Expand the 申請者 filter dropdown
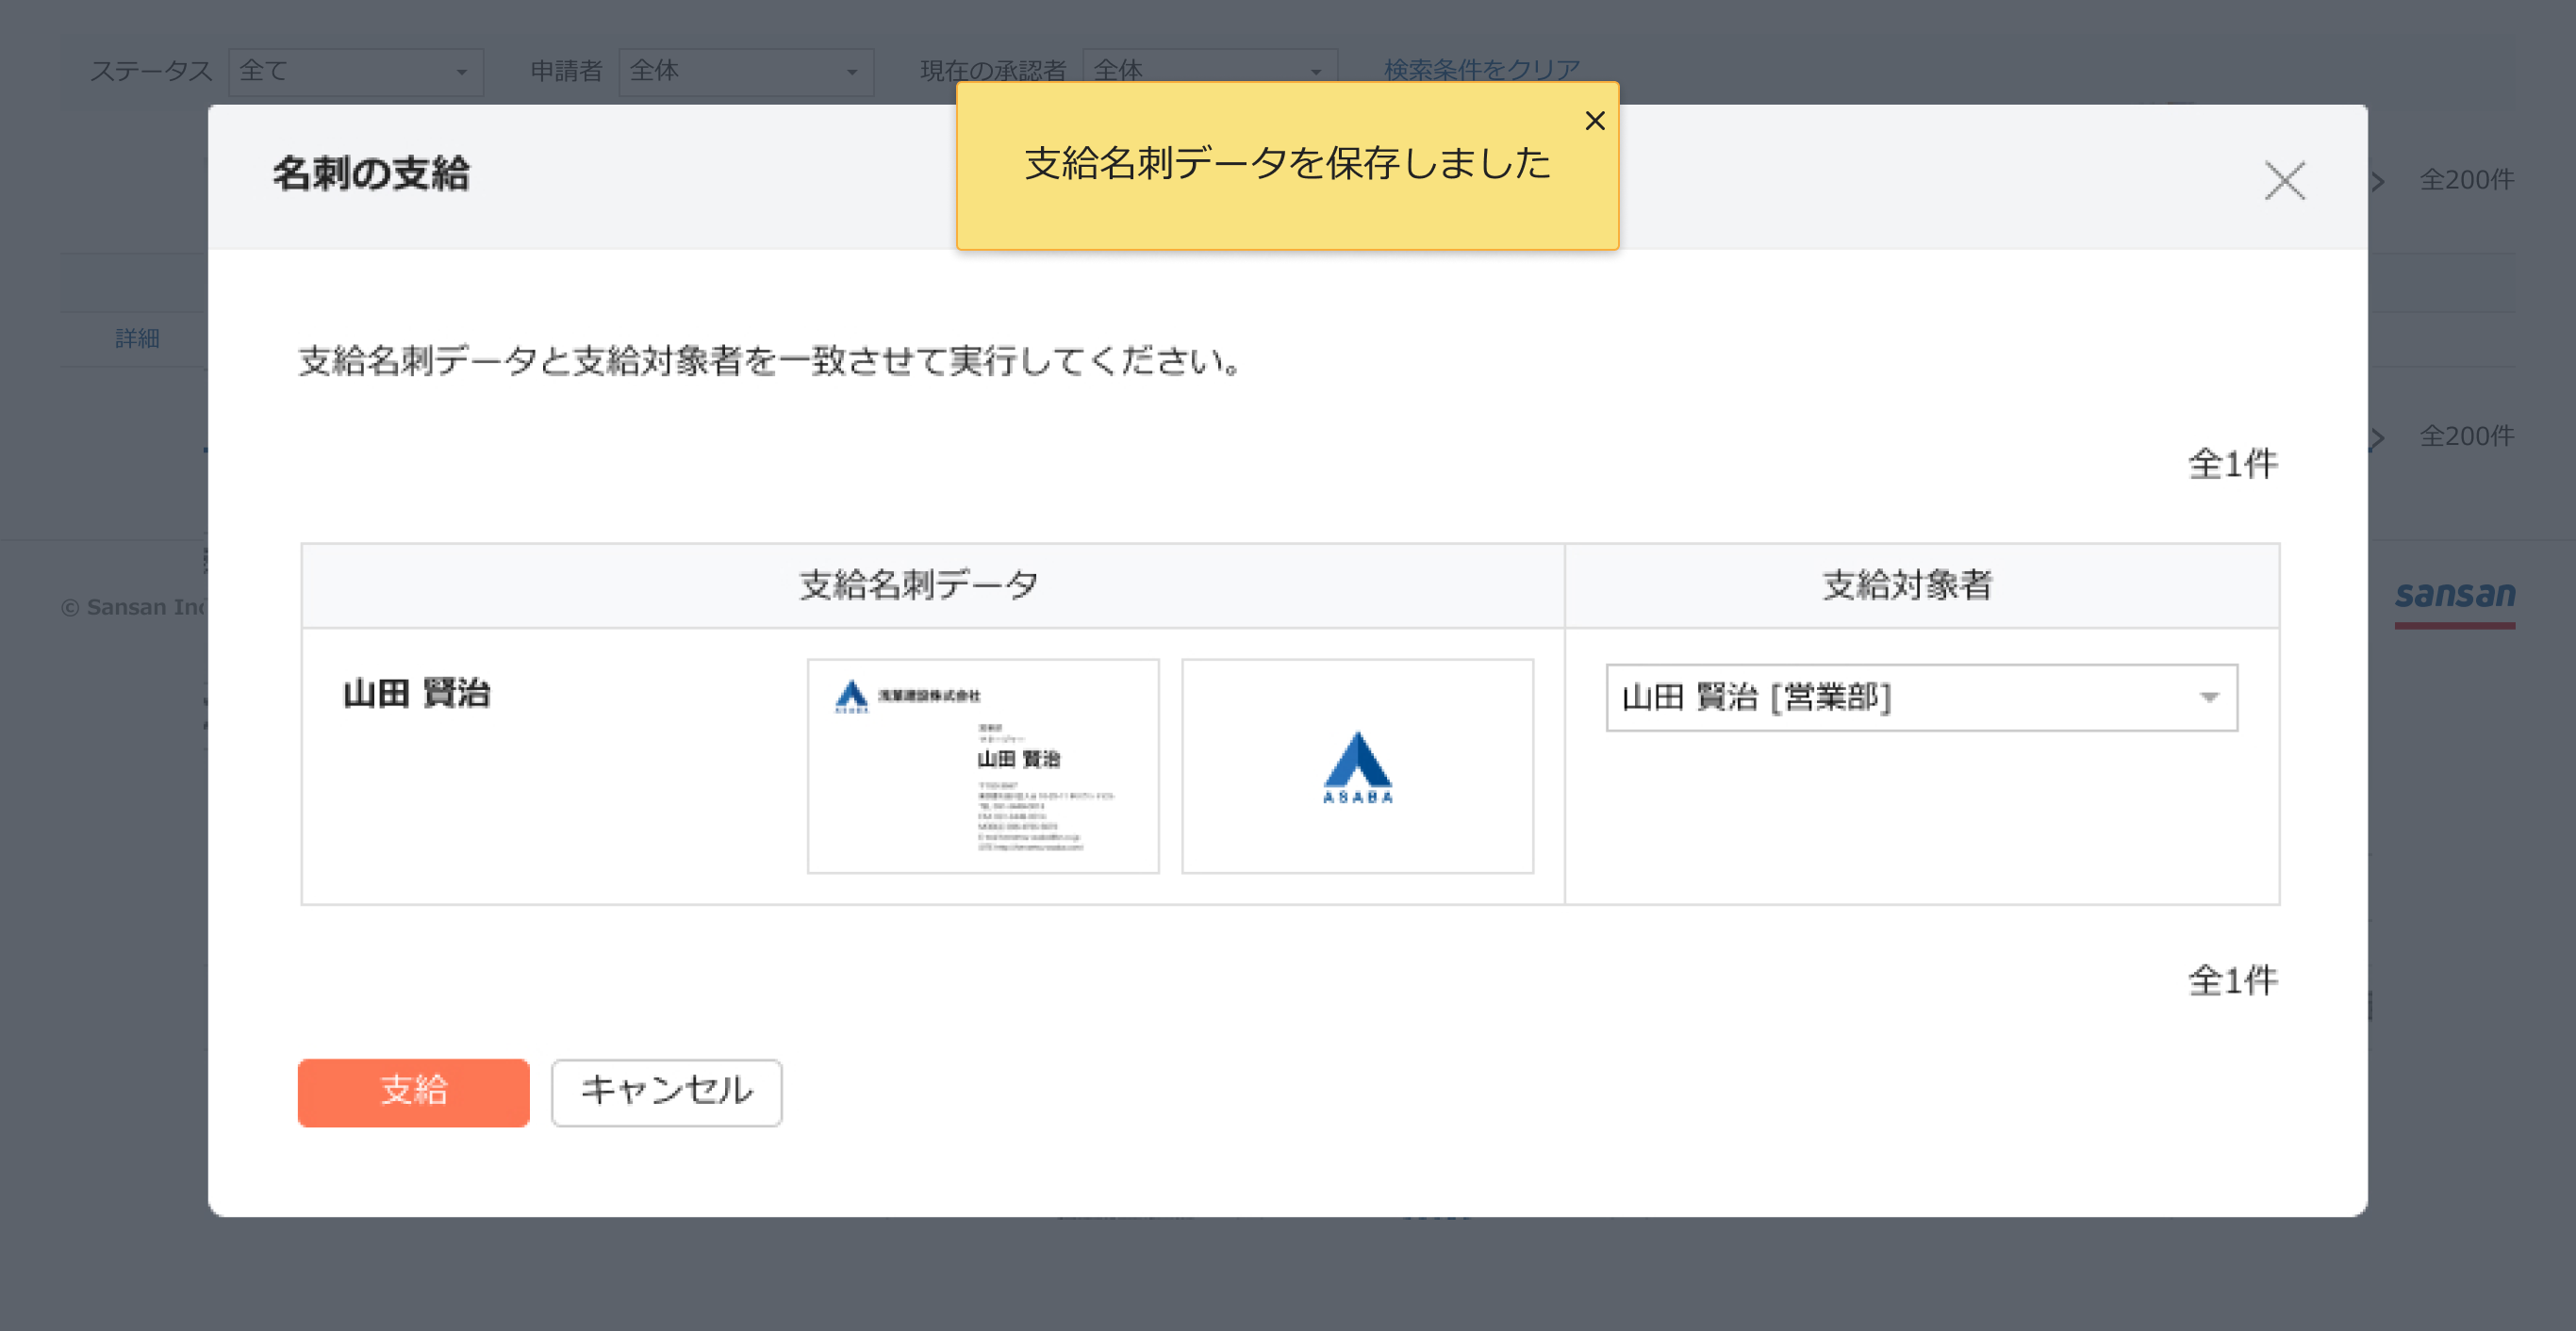 tap(745, 71)
